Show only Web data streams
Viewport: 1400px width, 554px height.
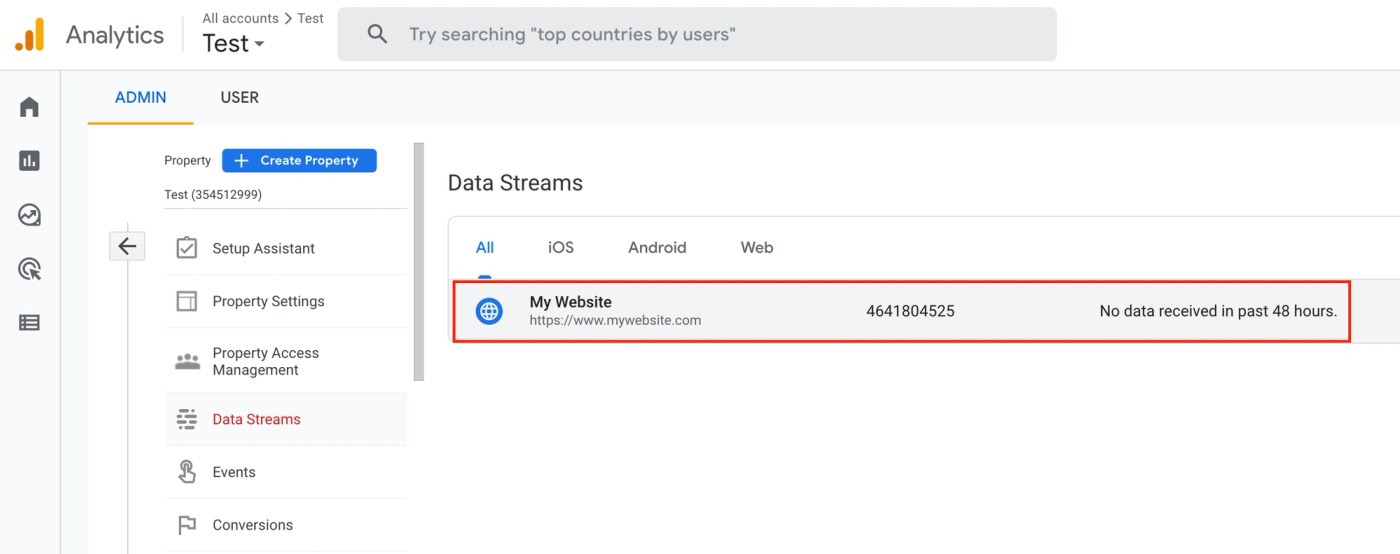pyautogui.click(x=757, y=248)
